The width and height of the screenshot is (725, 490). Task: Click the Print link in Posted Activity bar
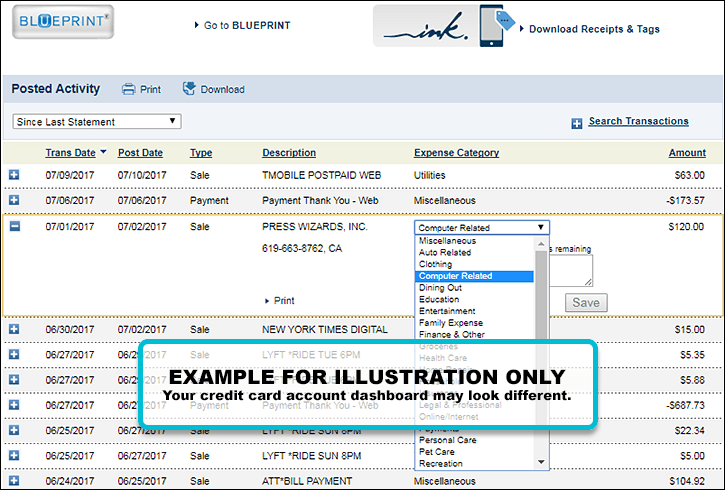150,90
